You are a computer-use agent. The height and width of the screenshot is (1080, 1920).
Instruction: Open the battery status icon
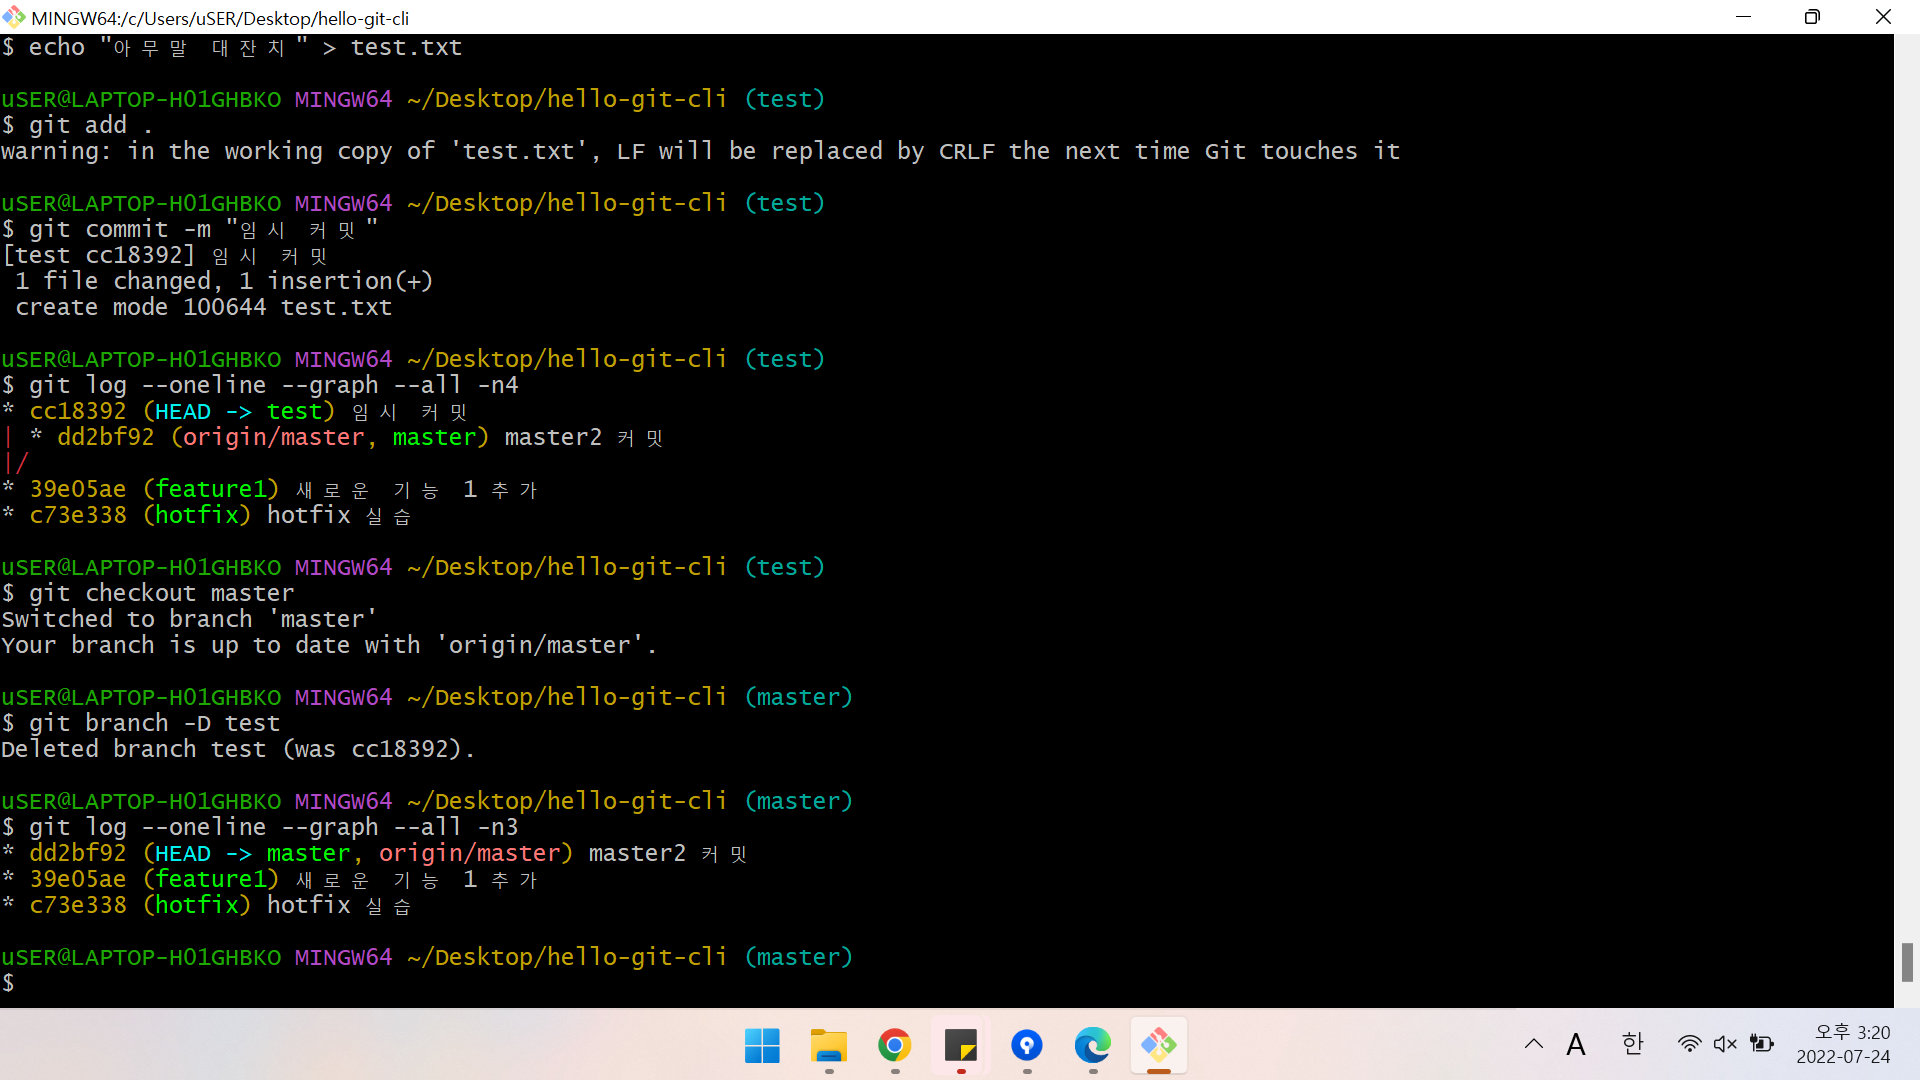pyautogui.click(x=1761, y=1045)
